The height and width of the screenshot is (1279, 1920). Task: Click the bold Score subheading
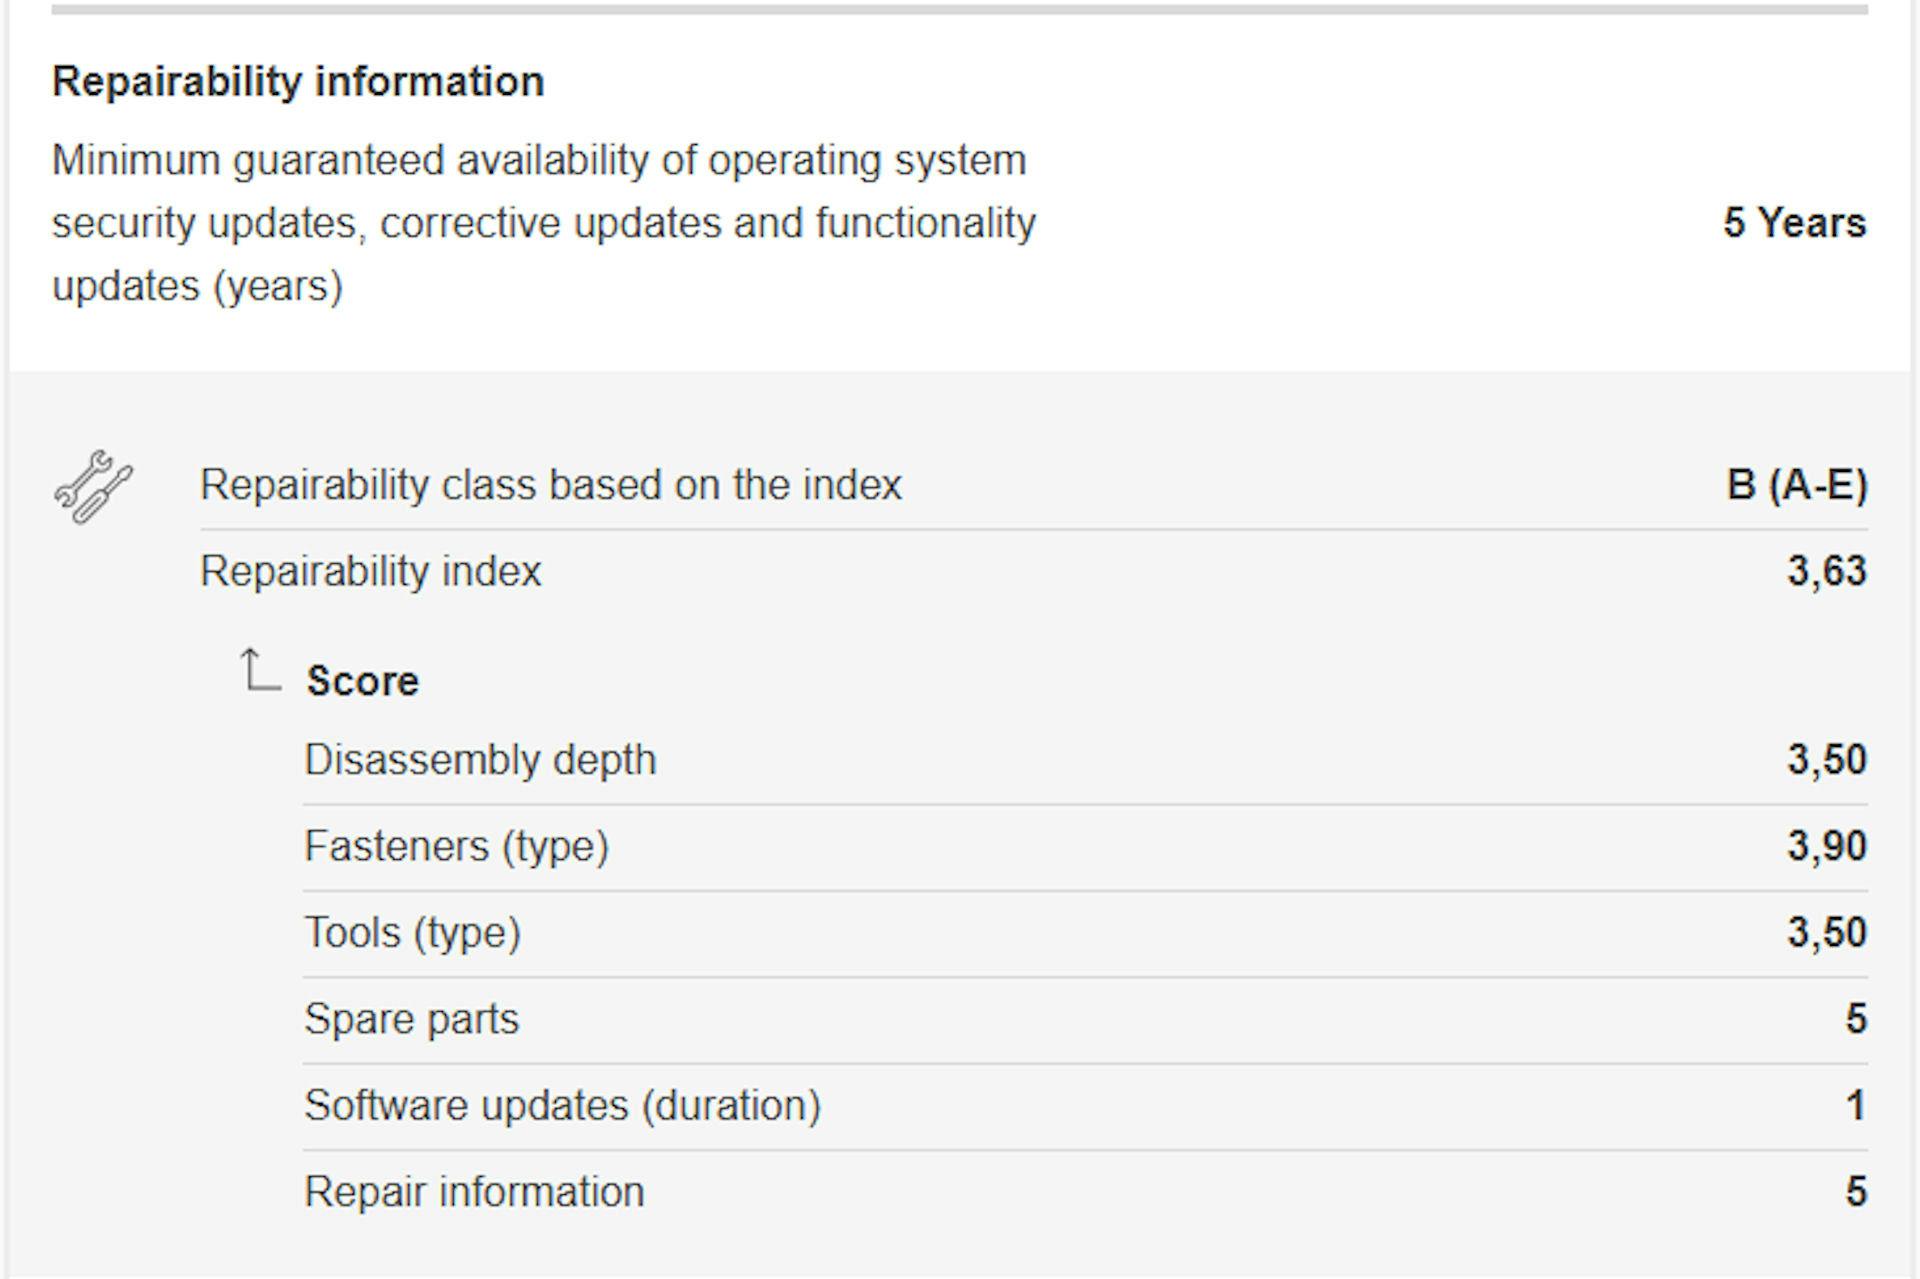(x=363, y=681)
